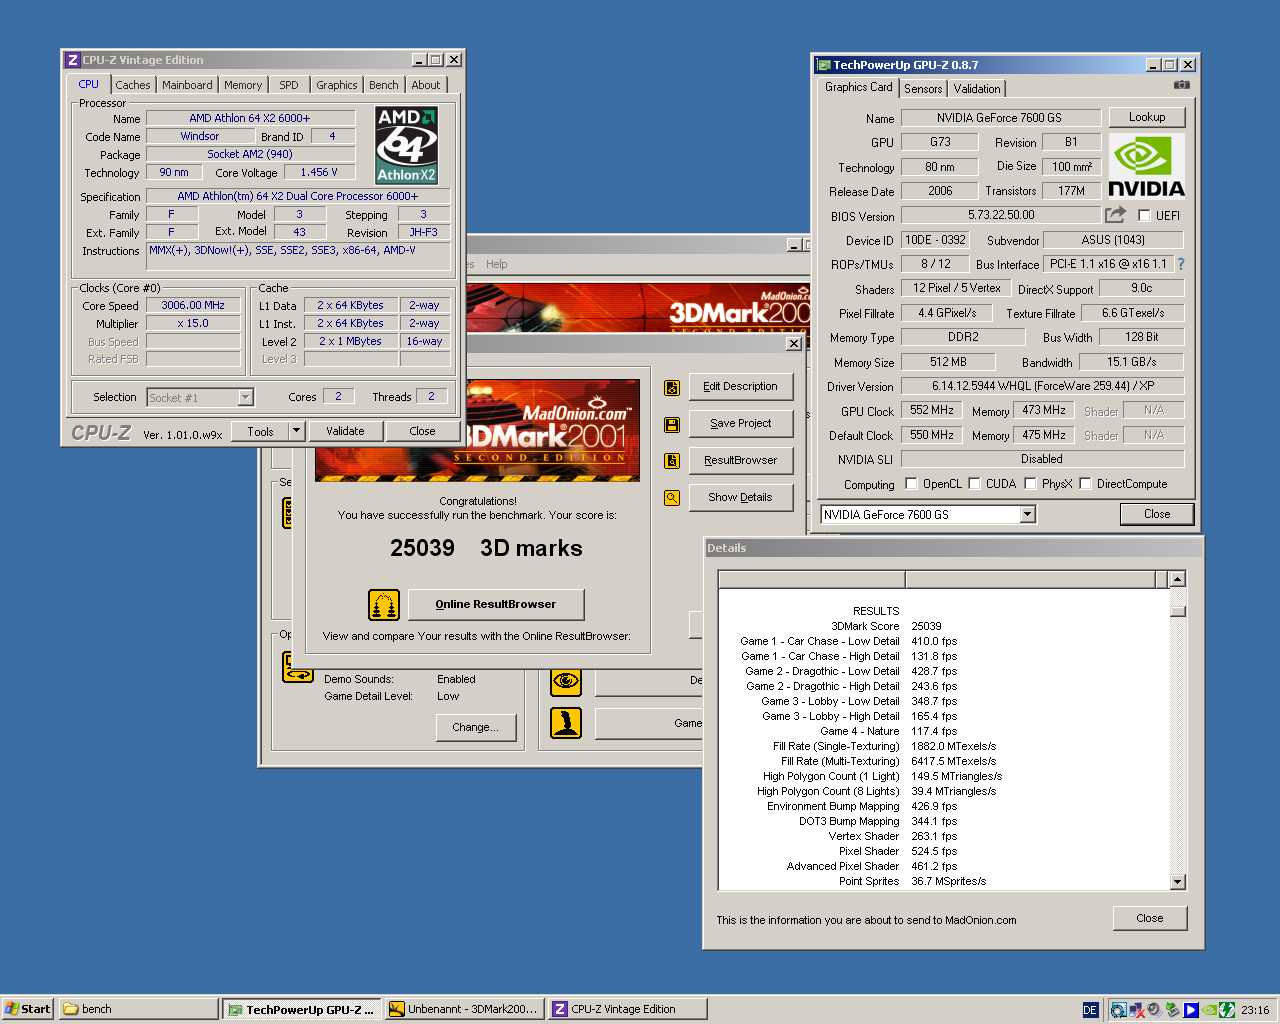
Task: Click the Lookup button in GPU-Z
Action: 1147,117
